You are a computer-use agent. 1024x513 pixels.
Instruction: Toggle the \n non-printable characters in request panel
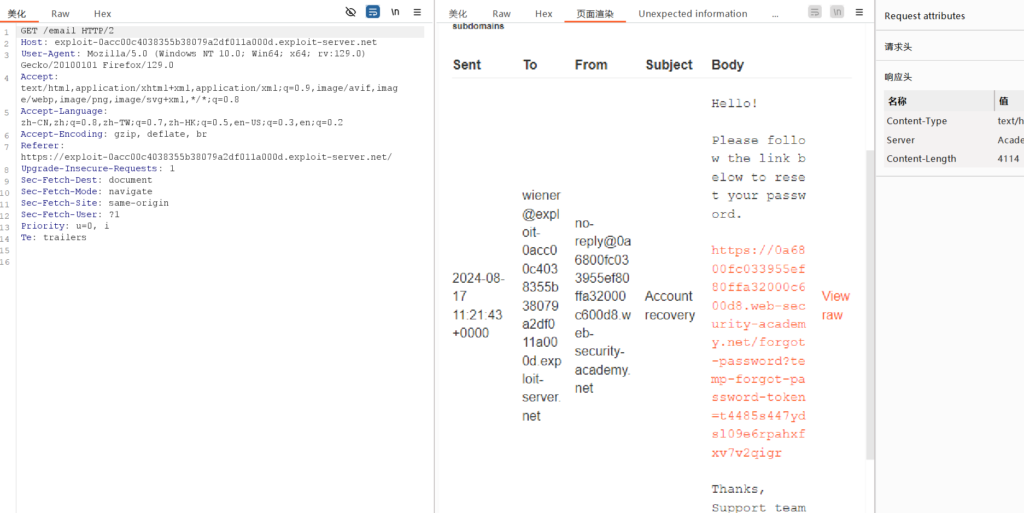[x=395, y=12]
